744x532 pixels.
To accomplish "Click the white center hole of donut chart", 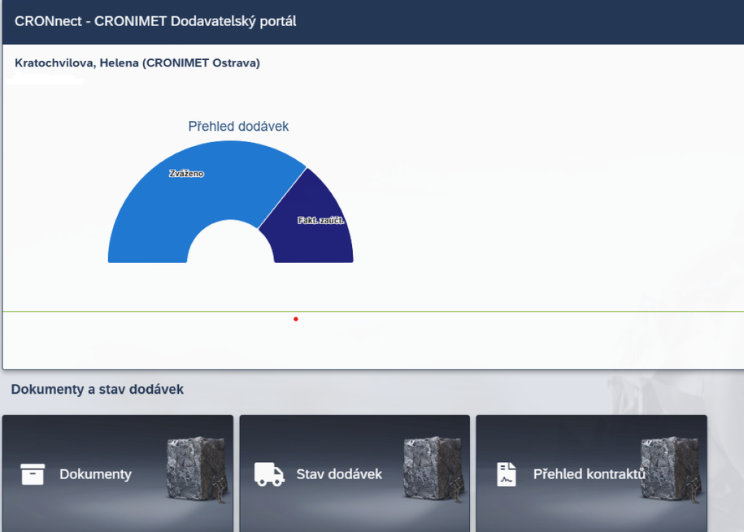I will pos(230,250).
